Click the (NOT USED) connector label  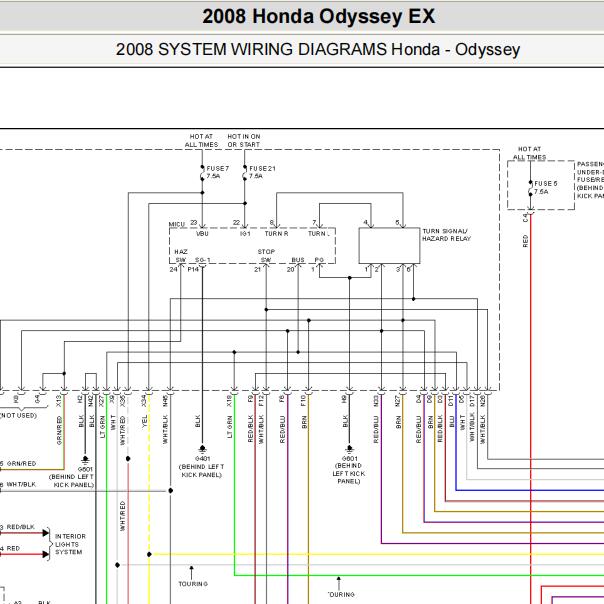coord(18,415)
